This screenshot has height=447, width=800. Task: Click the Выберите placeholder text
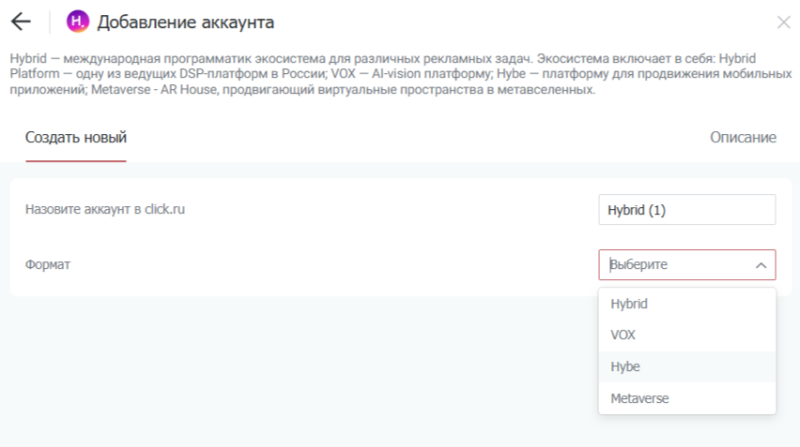(x=639, y=265)
